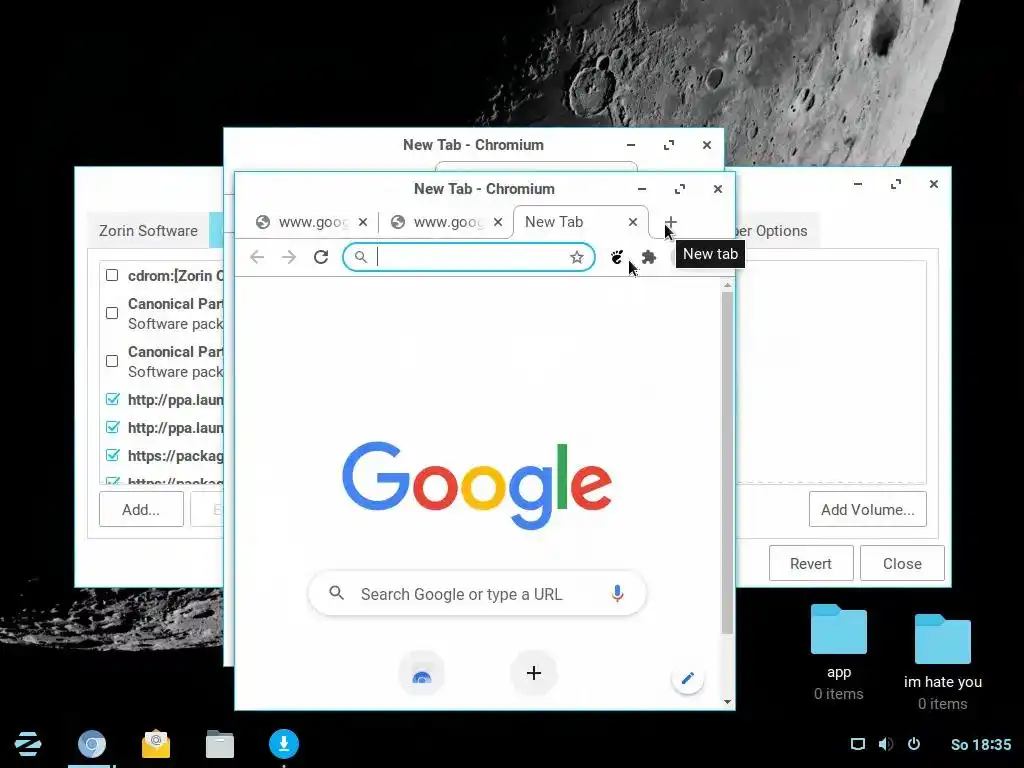Toggle the cdrom:[Zorin source checkbox
The width and height of the screenshot is (1024, 768).
(112, 275)
